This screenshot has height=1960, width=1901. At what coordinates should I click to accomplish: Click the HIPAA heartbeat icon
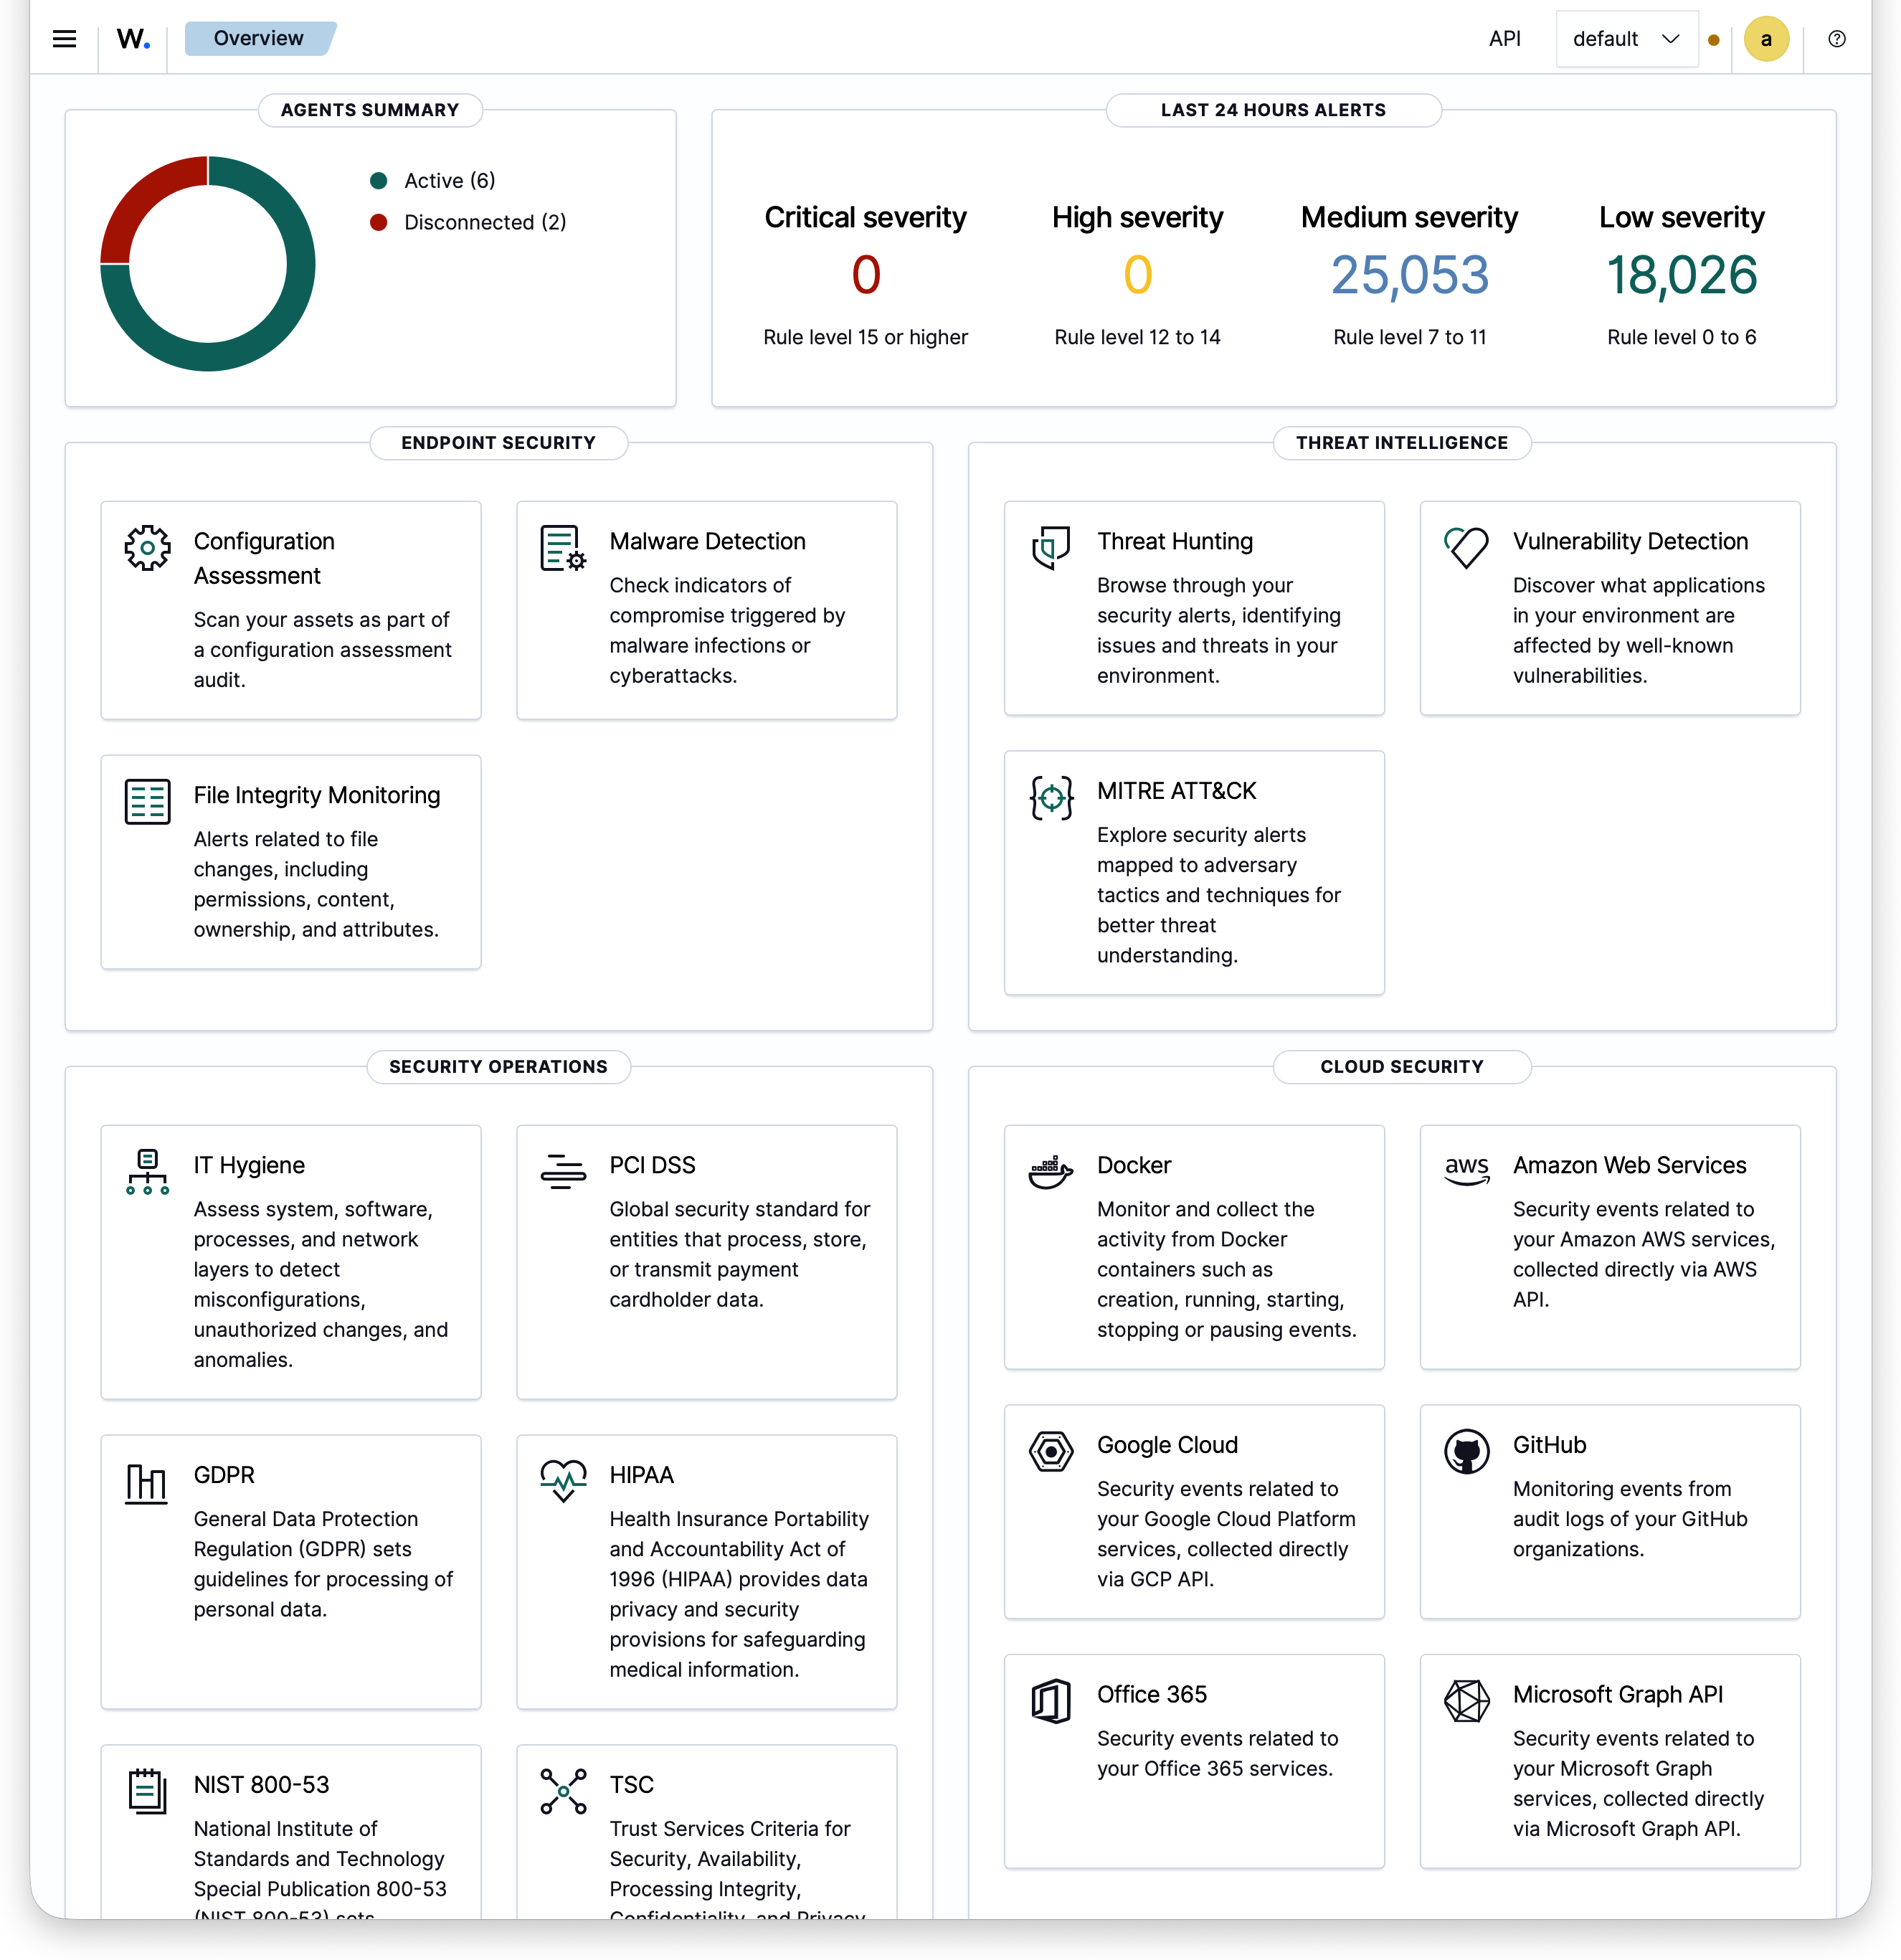(563, 1481)
